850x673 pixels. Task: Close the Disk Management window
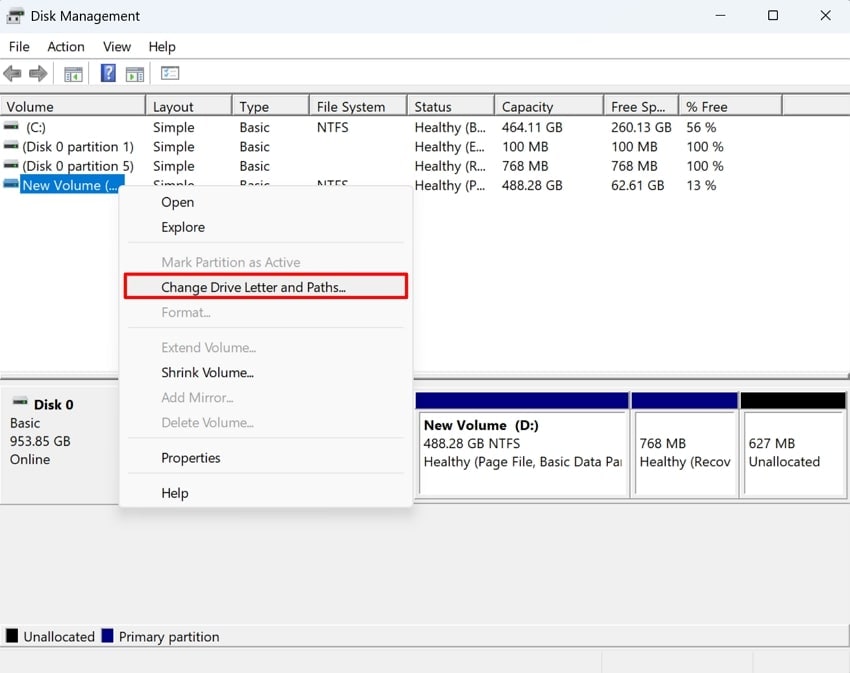[x=825, y=16]
